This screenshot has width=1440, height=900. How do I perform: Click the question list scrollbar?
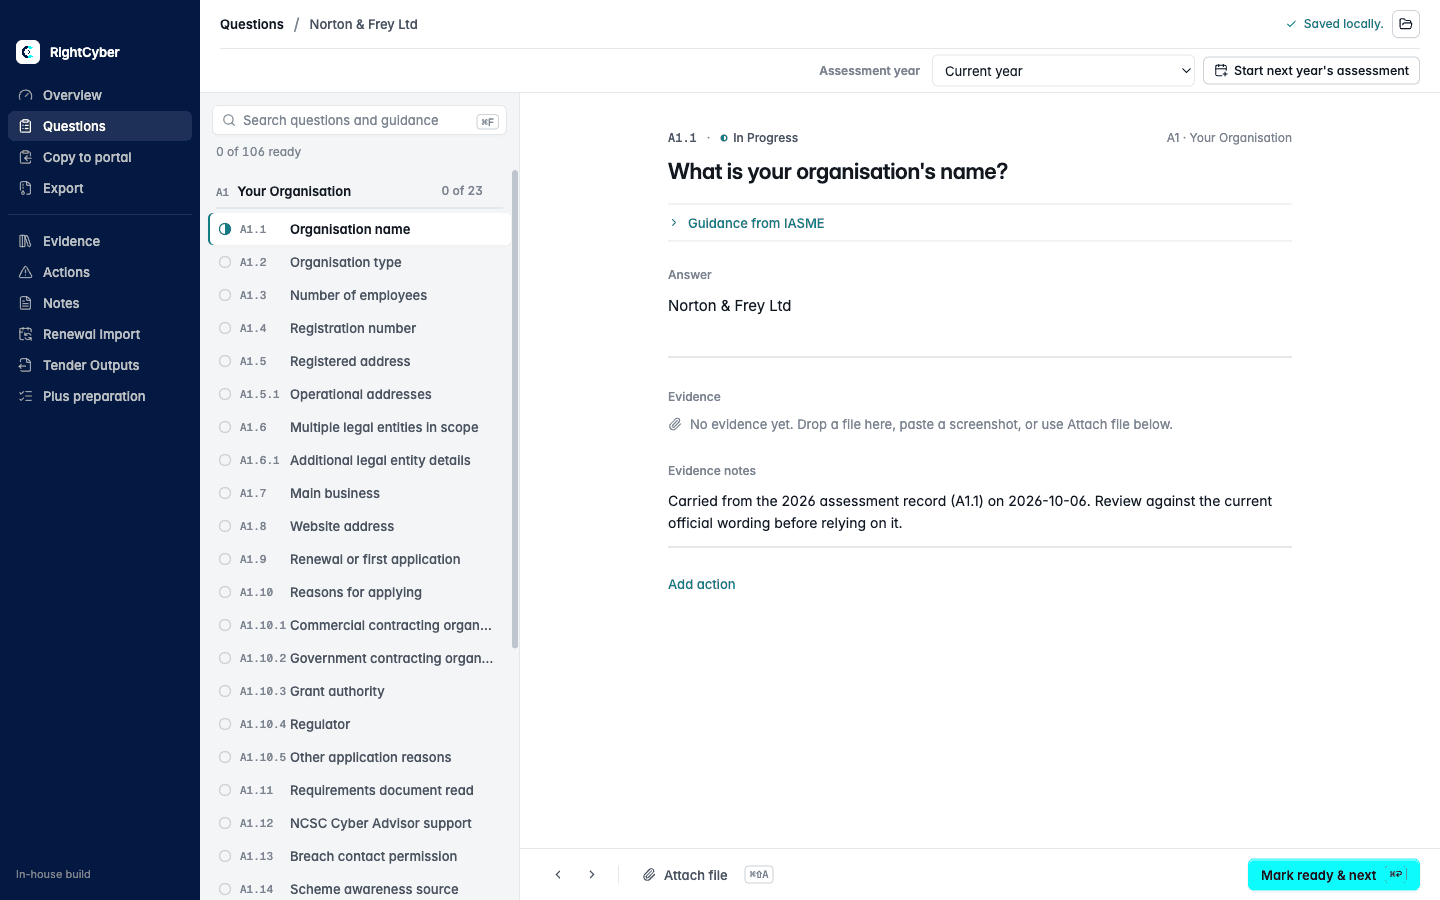515,409
